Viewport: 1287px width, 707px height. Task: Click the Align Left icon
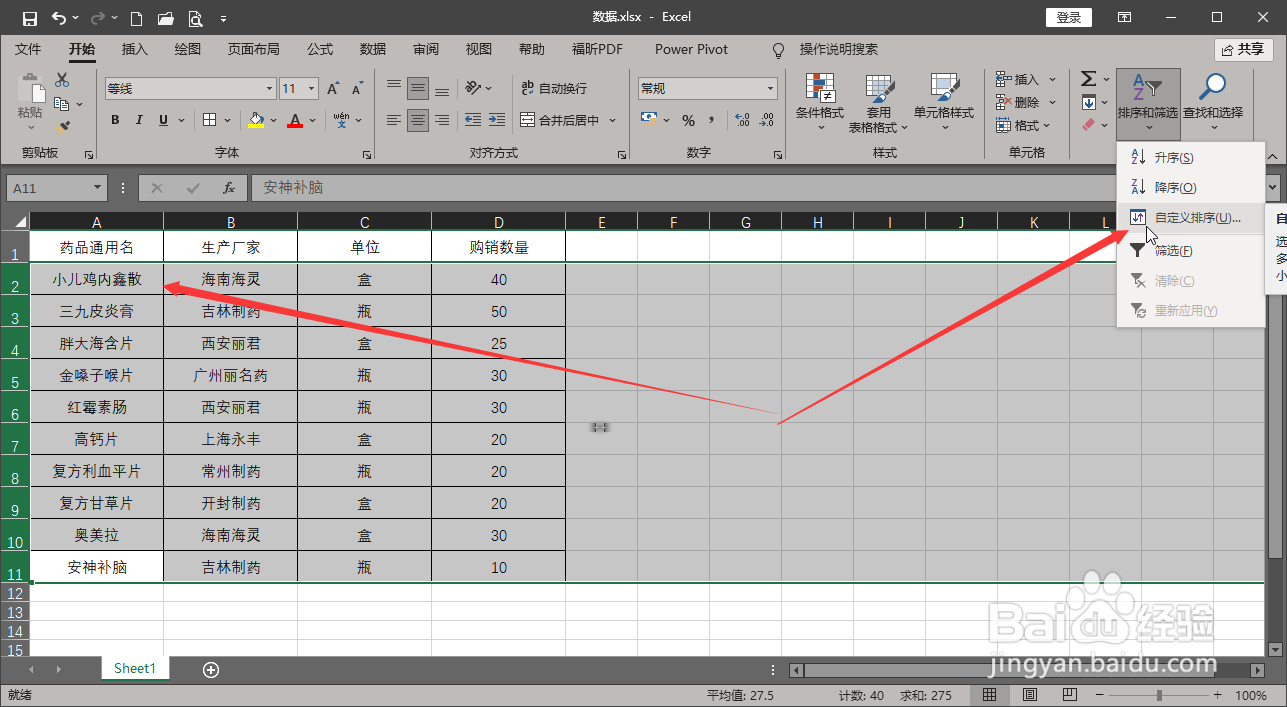click(394, 120)
